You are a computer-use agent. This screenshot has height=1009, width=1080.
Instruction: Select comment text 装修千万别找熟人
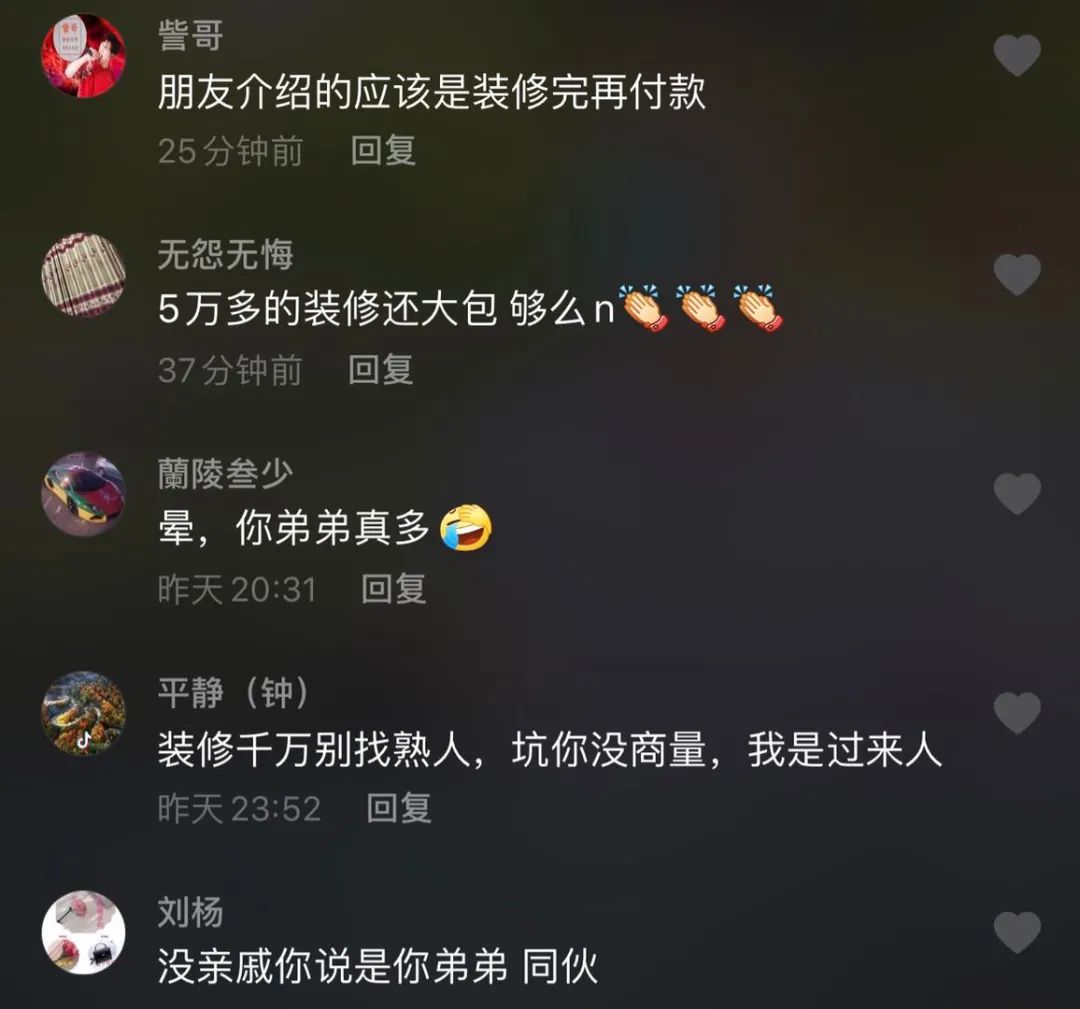point(314,749)
